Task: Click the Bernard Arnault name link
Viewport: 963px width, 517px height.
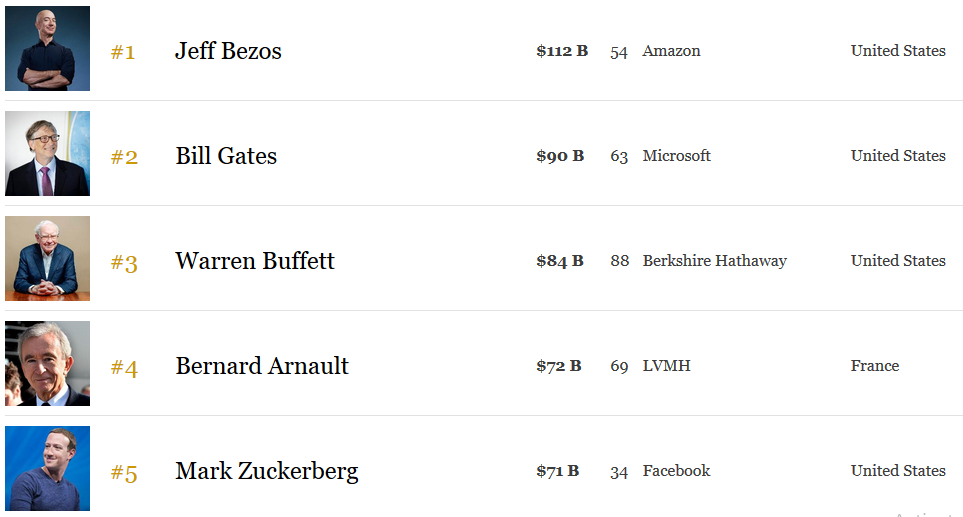Action: tap(262, 366)
